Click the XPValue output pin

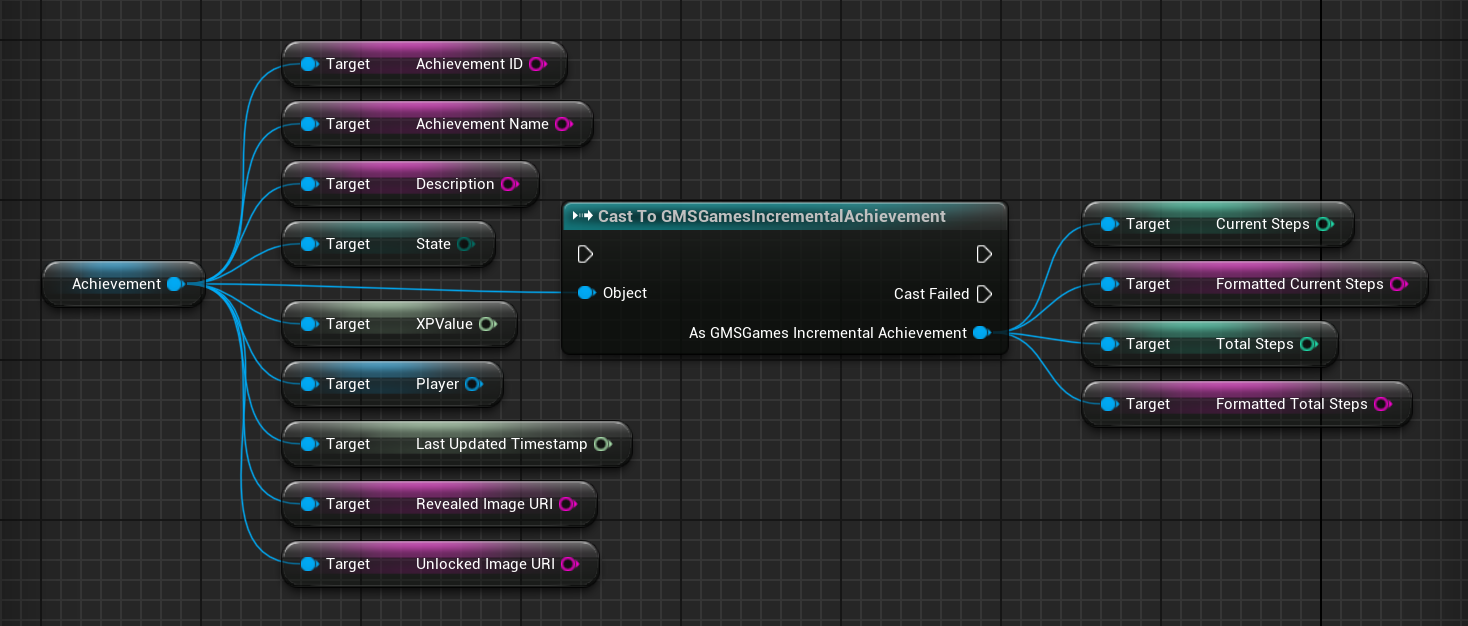(x=487, y=324)
